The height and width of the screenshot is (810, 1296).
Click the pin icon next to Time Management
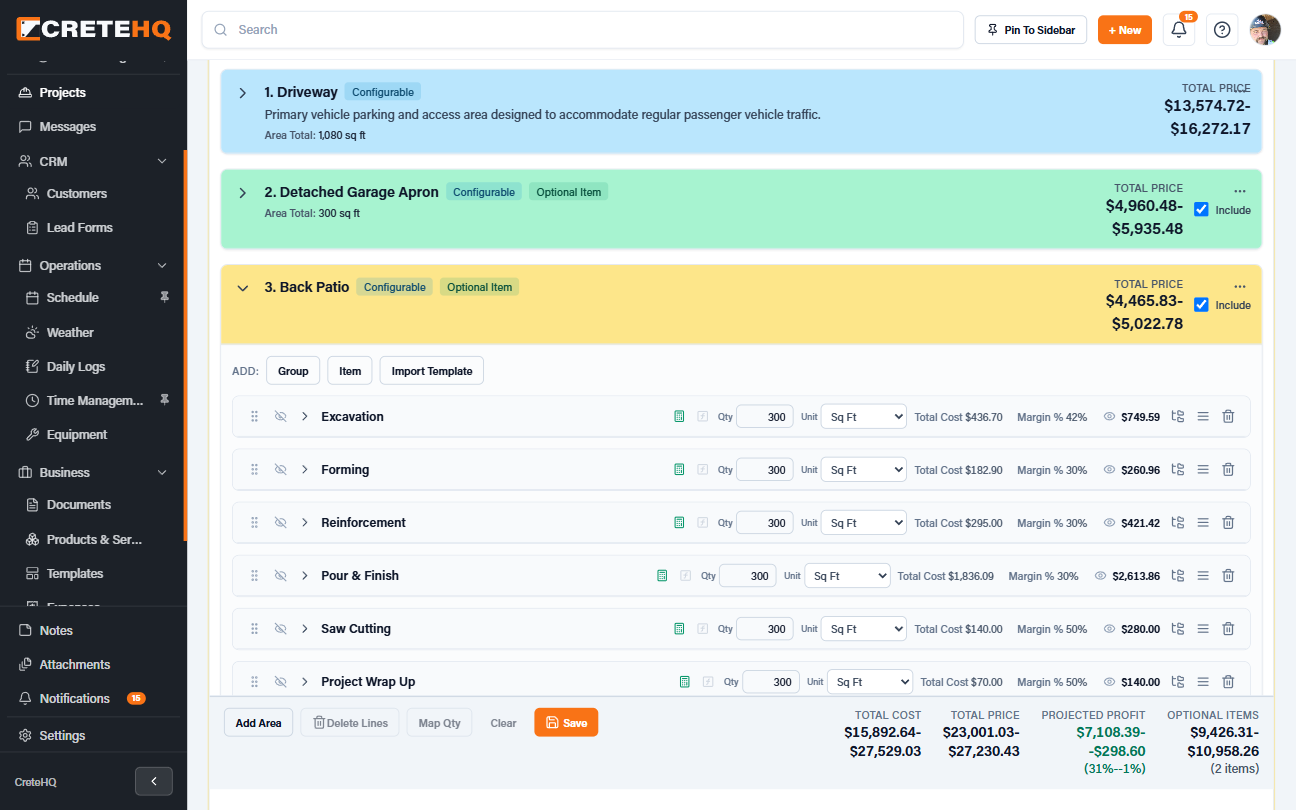(x=165, y=400)
